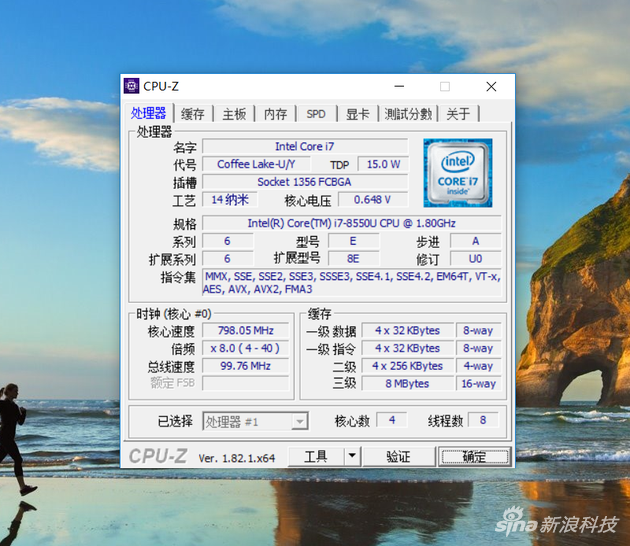Go to the 关于 tab
Image resolution: width=630 pixels, height=546 pixels.
[x=458, y=114]
